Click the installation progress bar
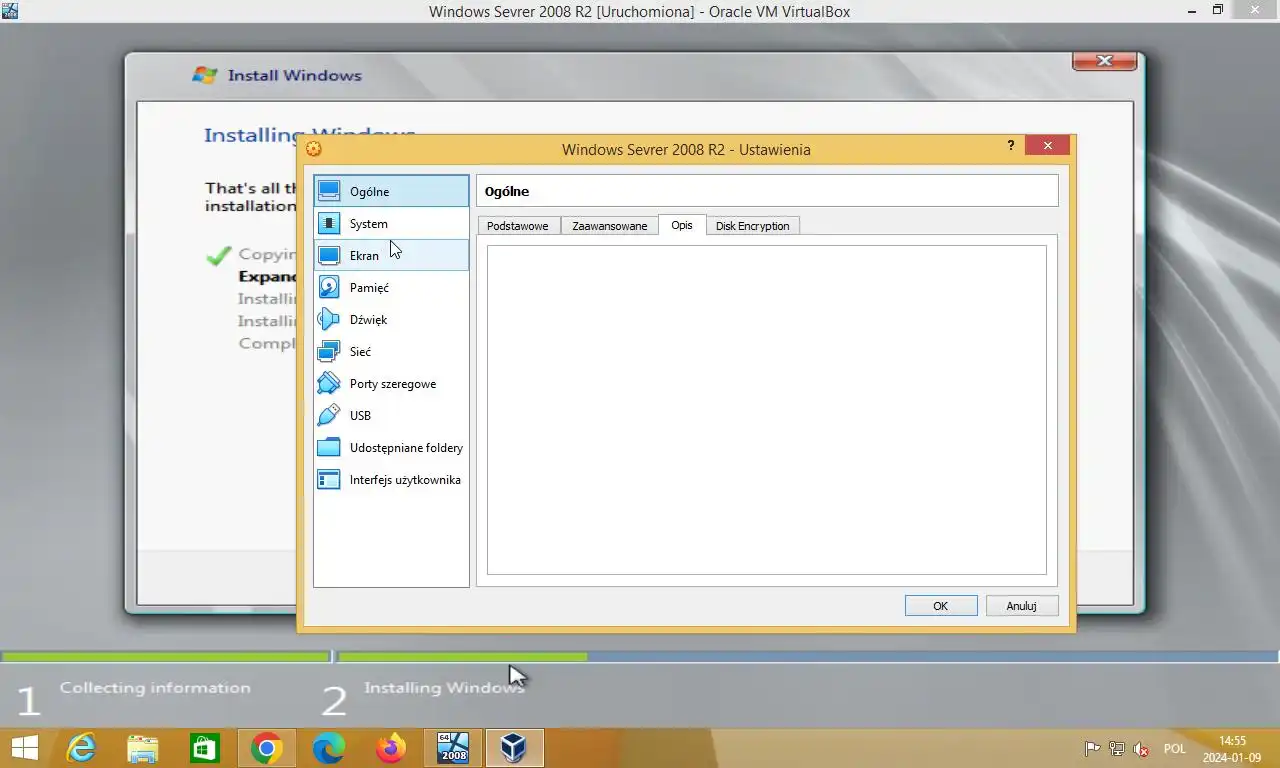Viewport: 1280px width, 768px height. (640, 657)
